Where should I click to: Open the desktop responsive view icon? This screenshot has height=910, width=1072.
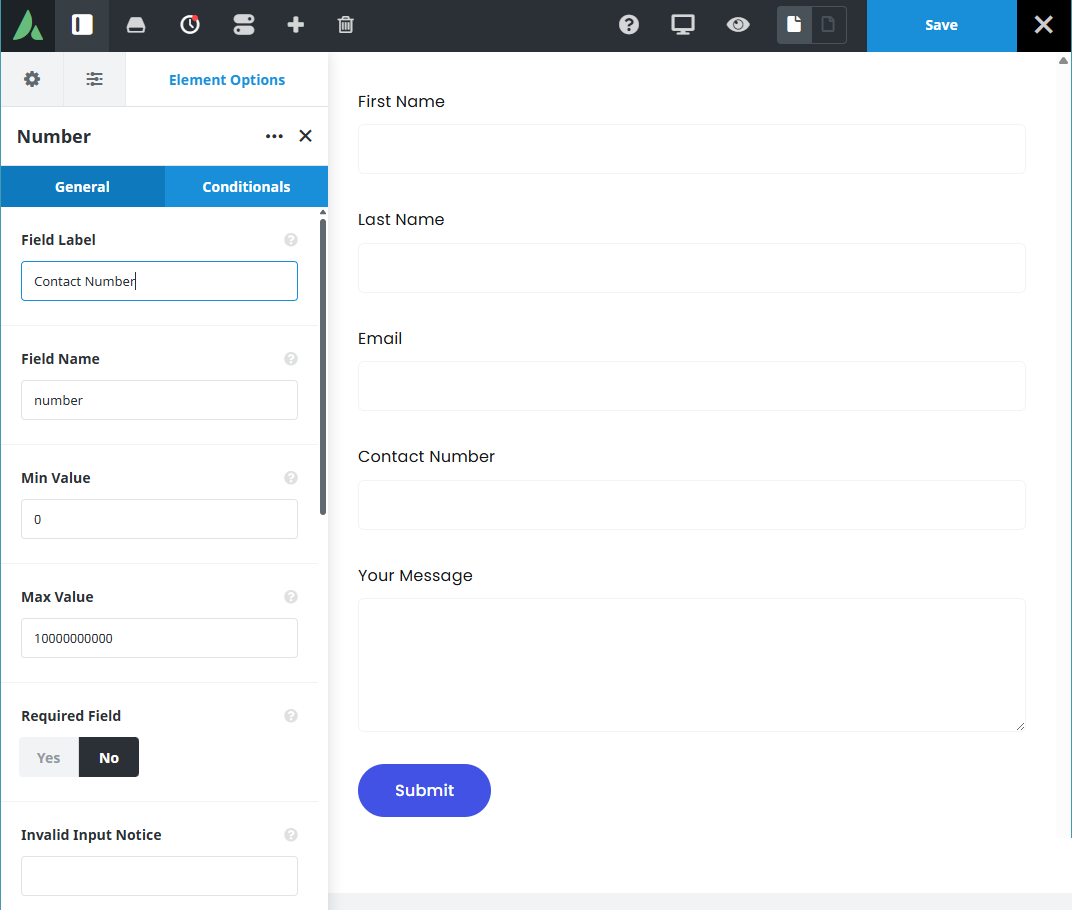tap(683, 25)
